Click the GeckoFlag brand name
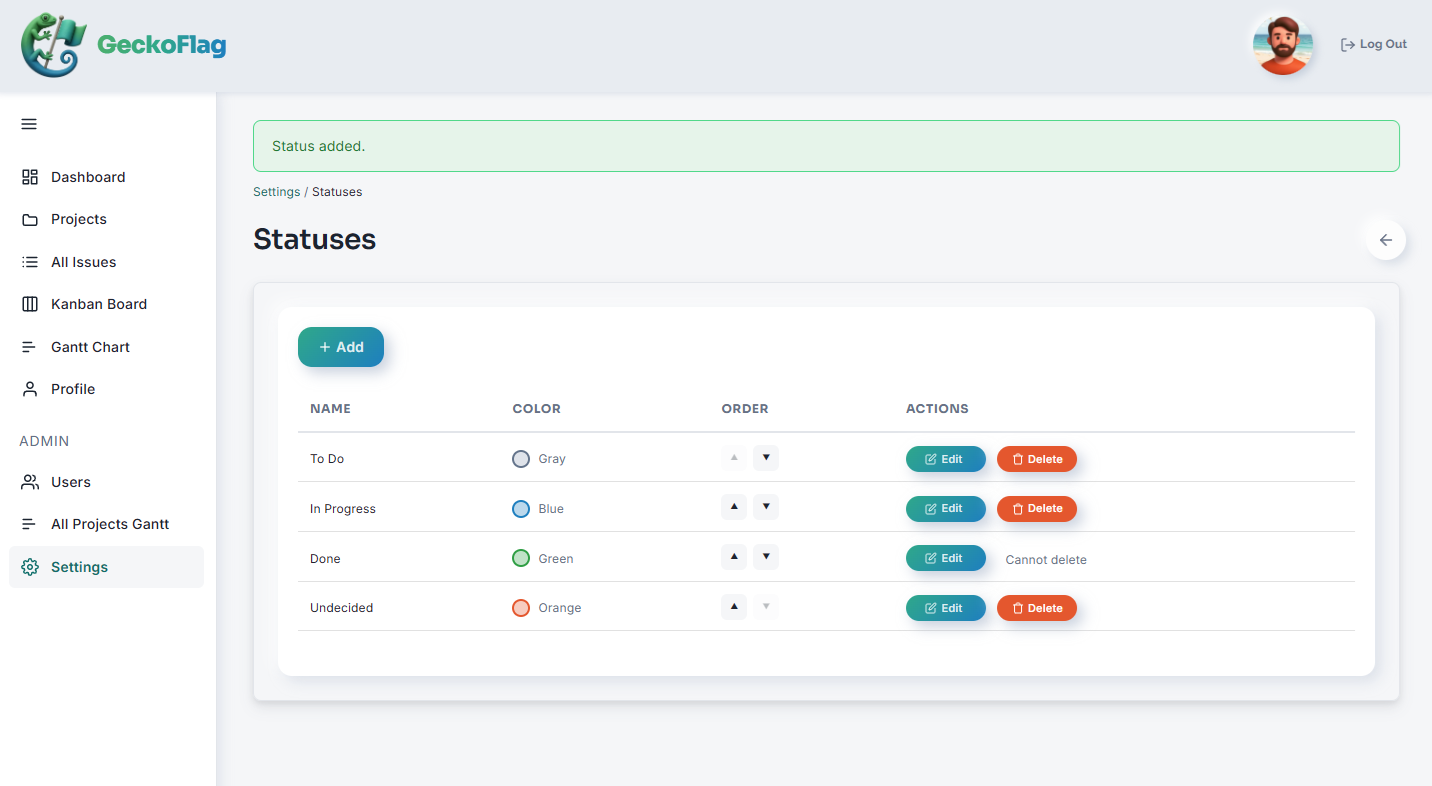The width and height of the screenshot is (1432, 786). [x=162, y=45]
